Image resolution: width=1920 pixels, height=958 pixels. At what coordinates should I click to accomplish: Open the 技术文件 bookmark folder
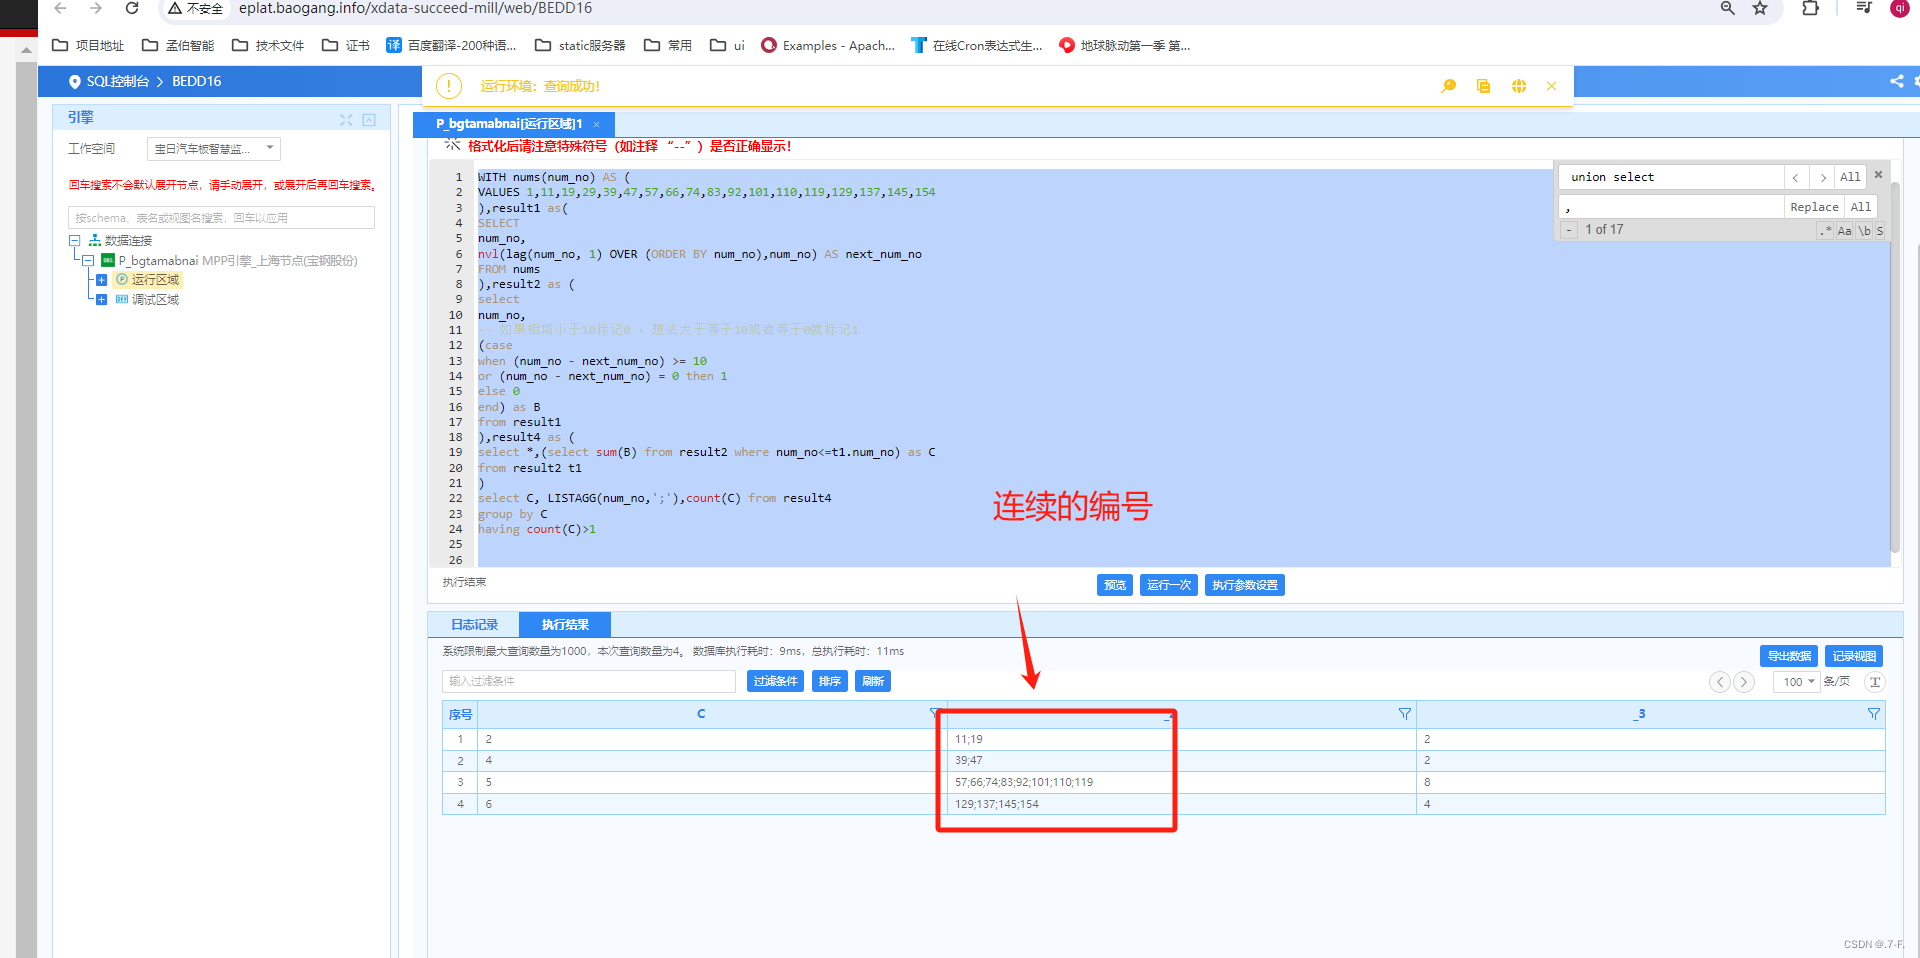268,45
